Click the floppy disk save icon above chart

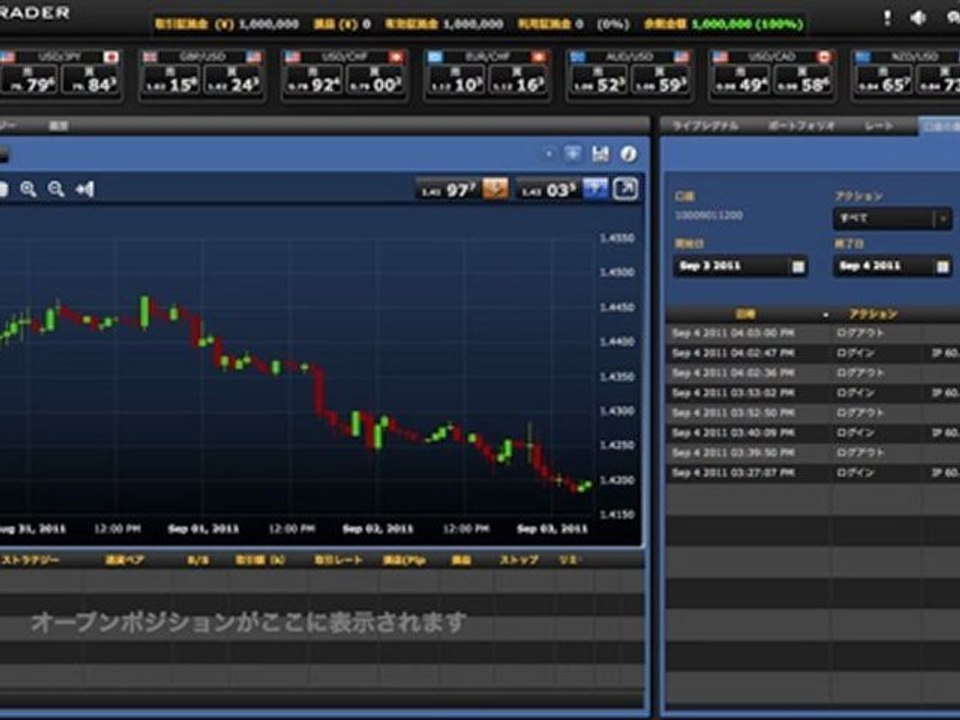click(600, 154)
